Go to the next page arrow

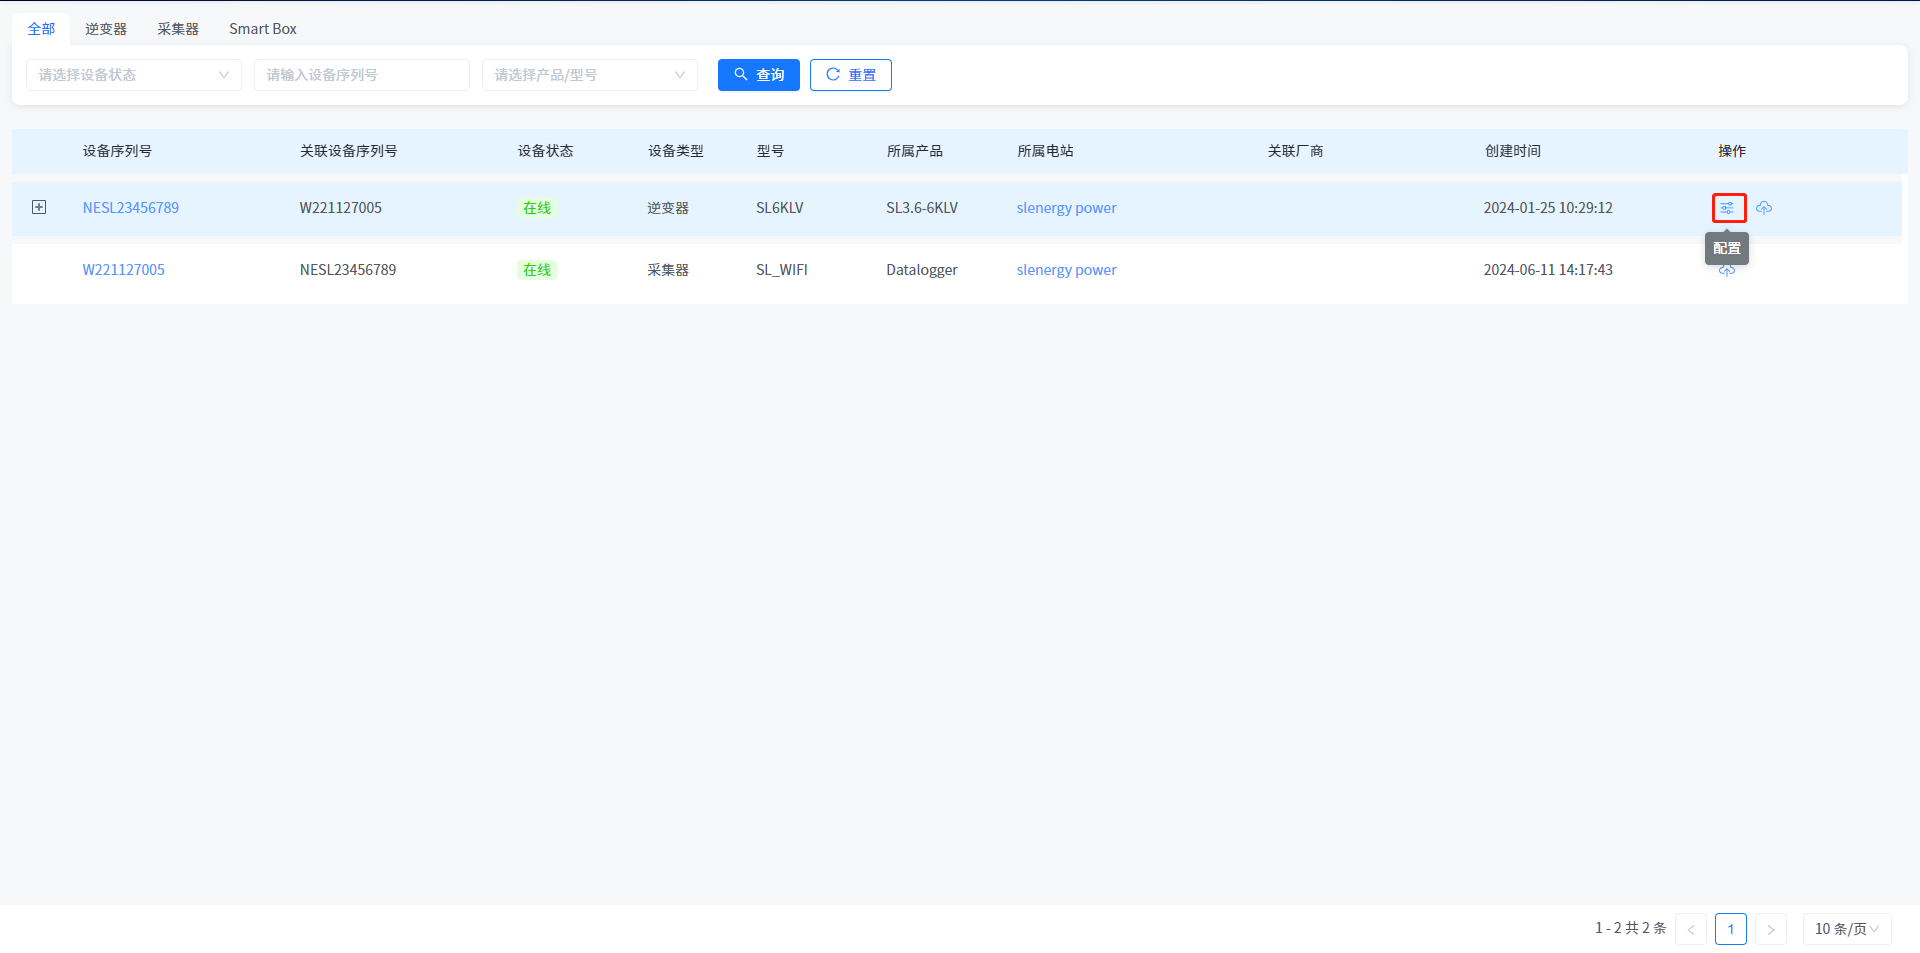point(1770,929)
